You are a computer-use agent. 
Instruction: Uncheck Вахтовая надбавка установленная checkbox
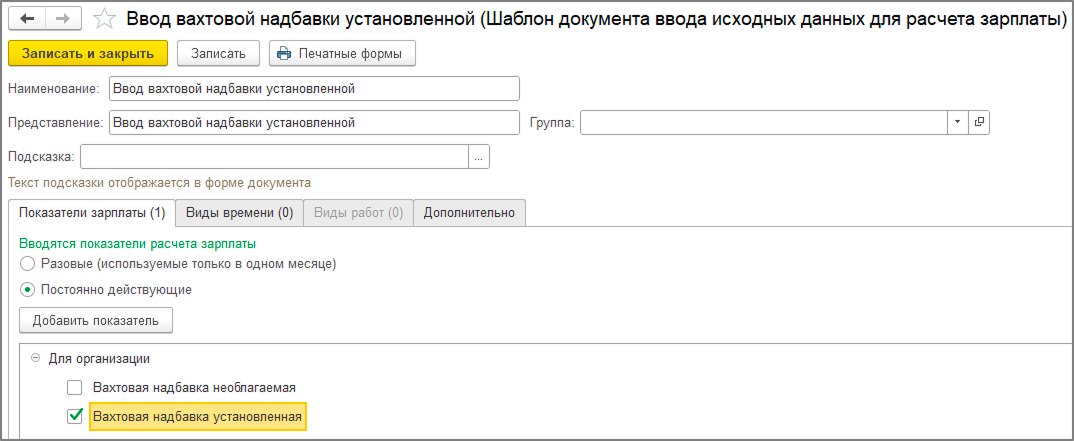(74, 416)
